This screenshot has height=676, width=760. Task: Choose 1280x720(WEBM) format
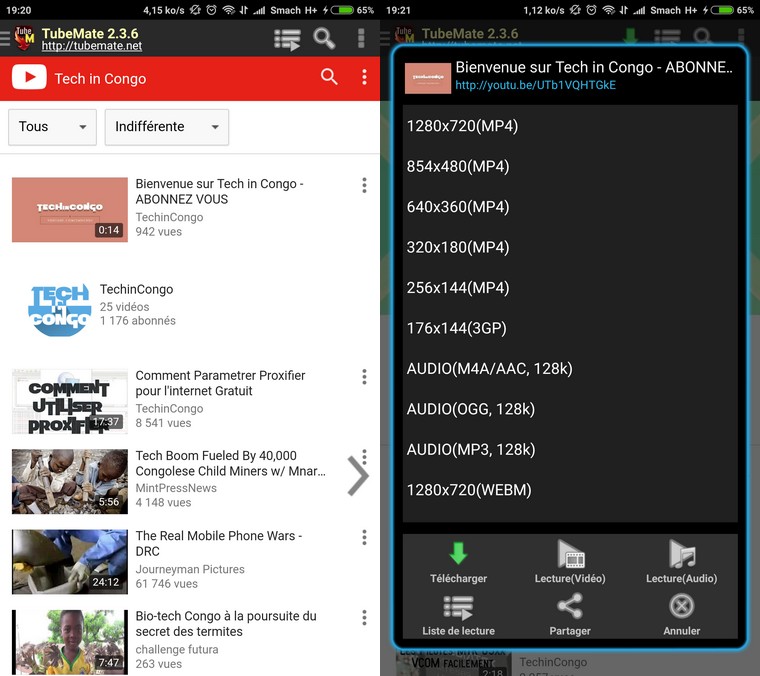[570, 490]
